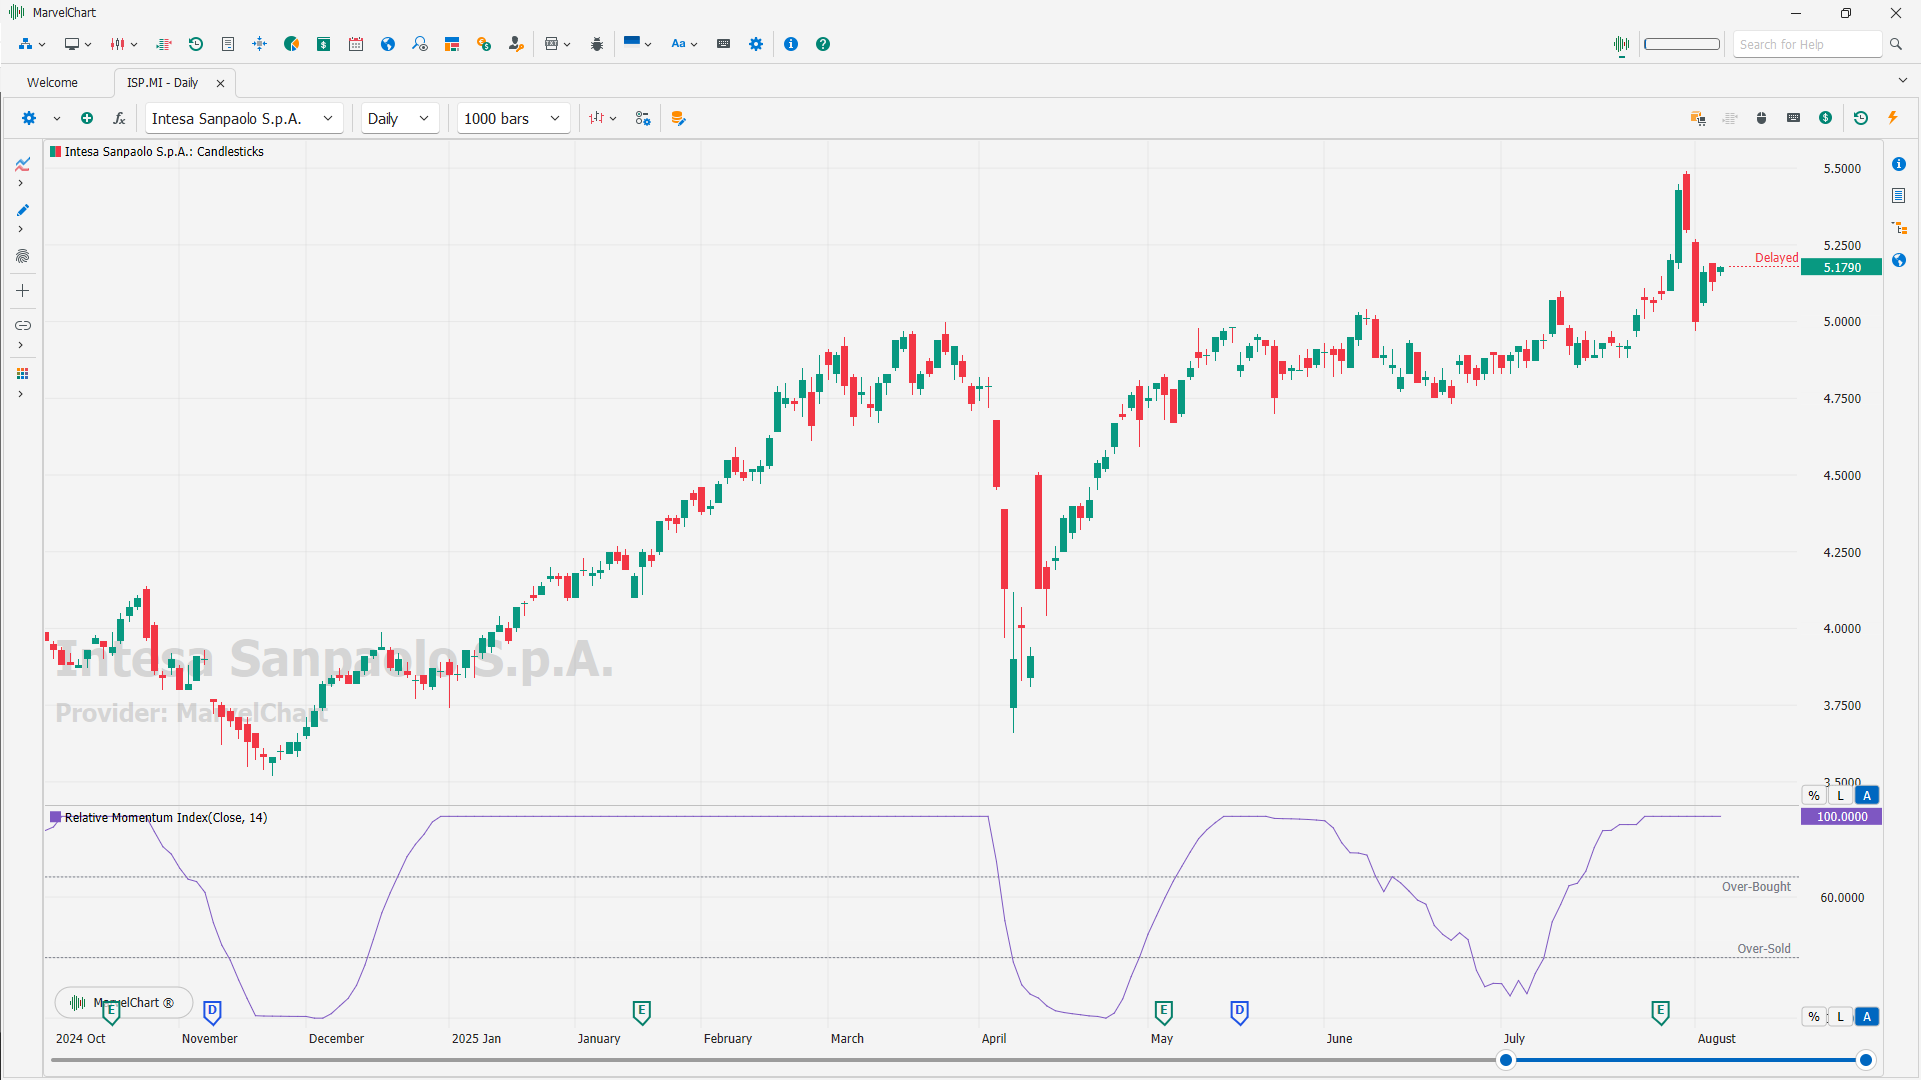Image resolution: width=1921 pixels, height=1080 pixels.
Task: Click the mouse icon in chart toolbar
Action: 1762,118
